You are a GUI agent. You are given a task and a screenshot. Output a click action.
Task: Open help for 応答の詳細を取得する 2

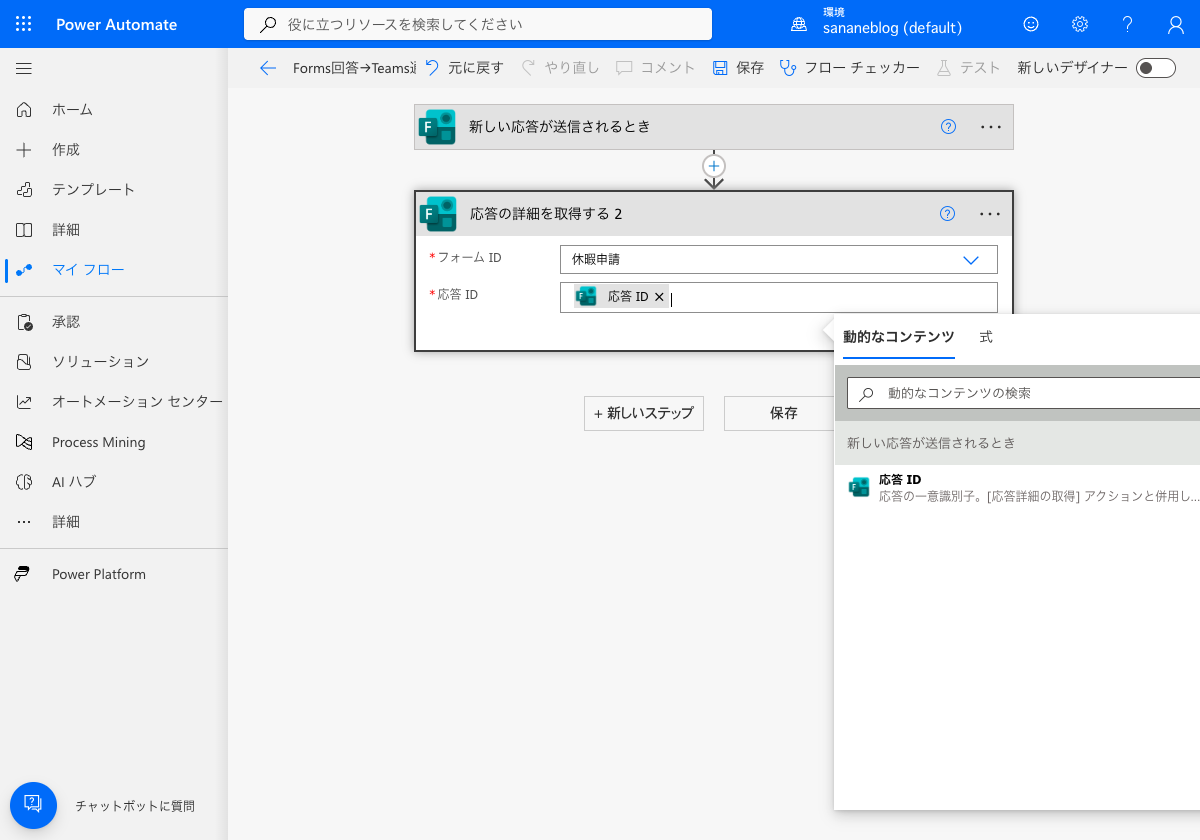pos(948,214)
